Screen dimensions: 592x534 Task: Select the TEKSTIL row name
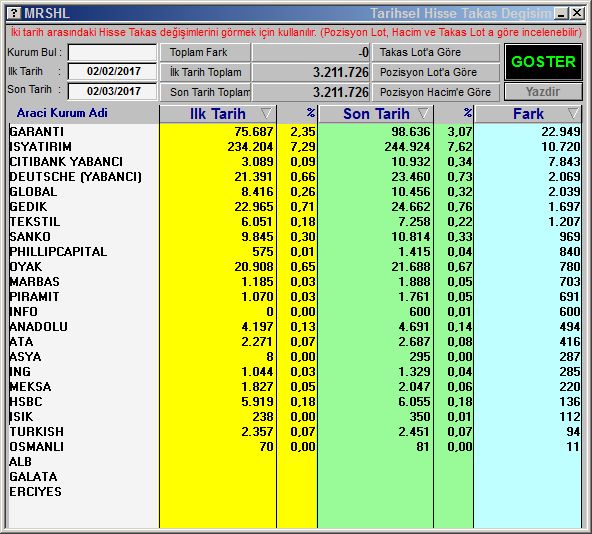coord(35,222)
